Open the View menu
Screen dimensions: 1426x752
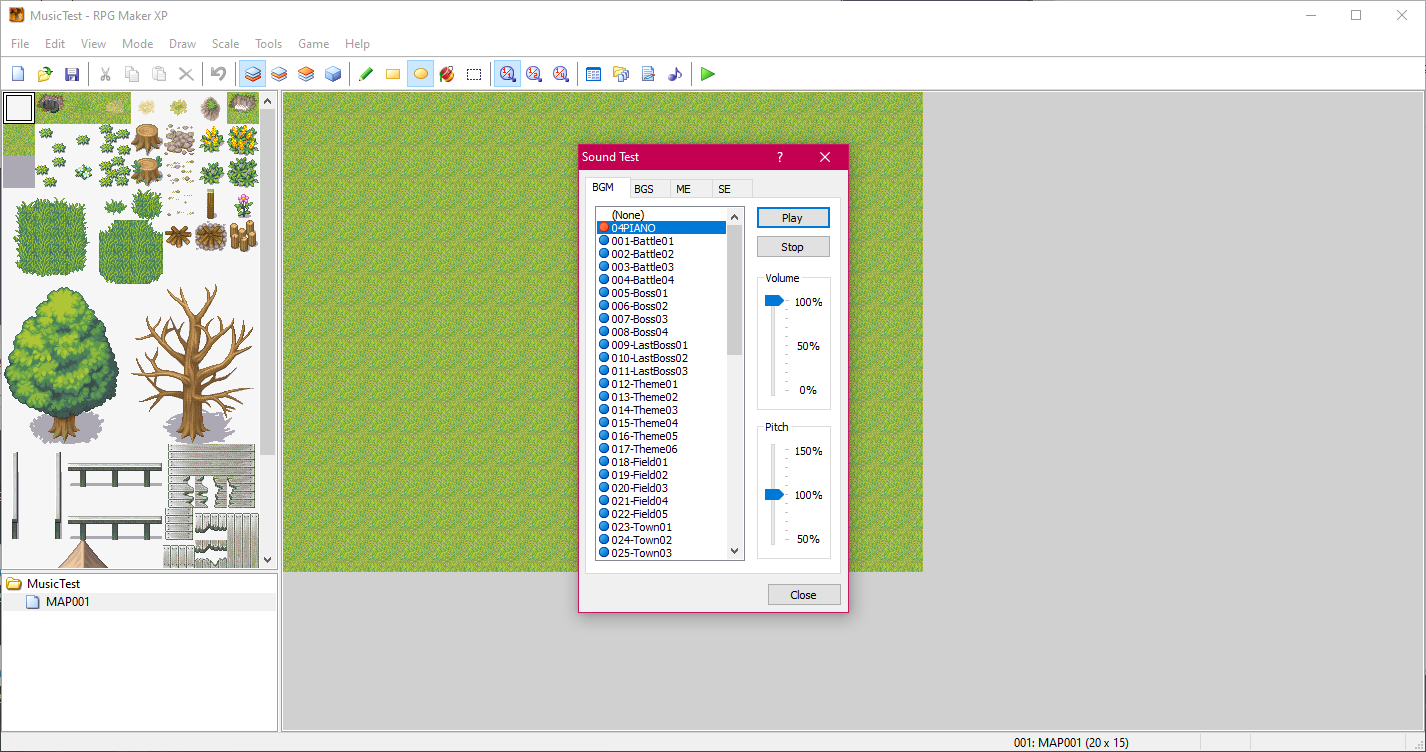pos(93,44)
